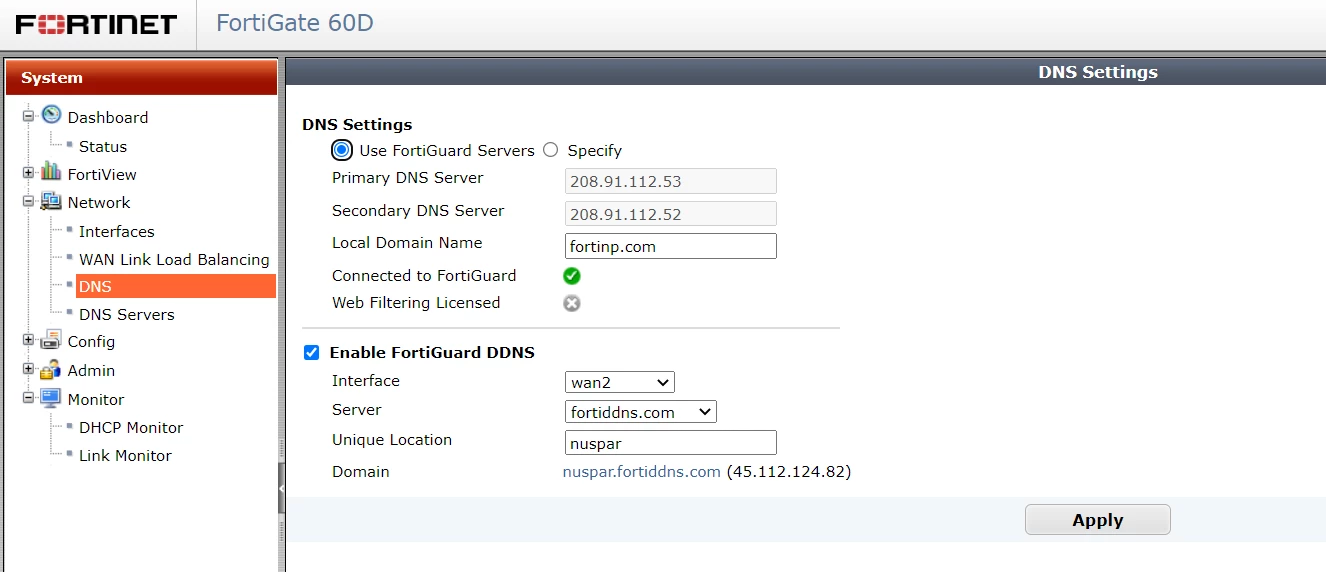
Task: Click the sidebar collapse handle
Action: click(x=281, y=488)
